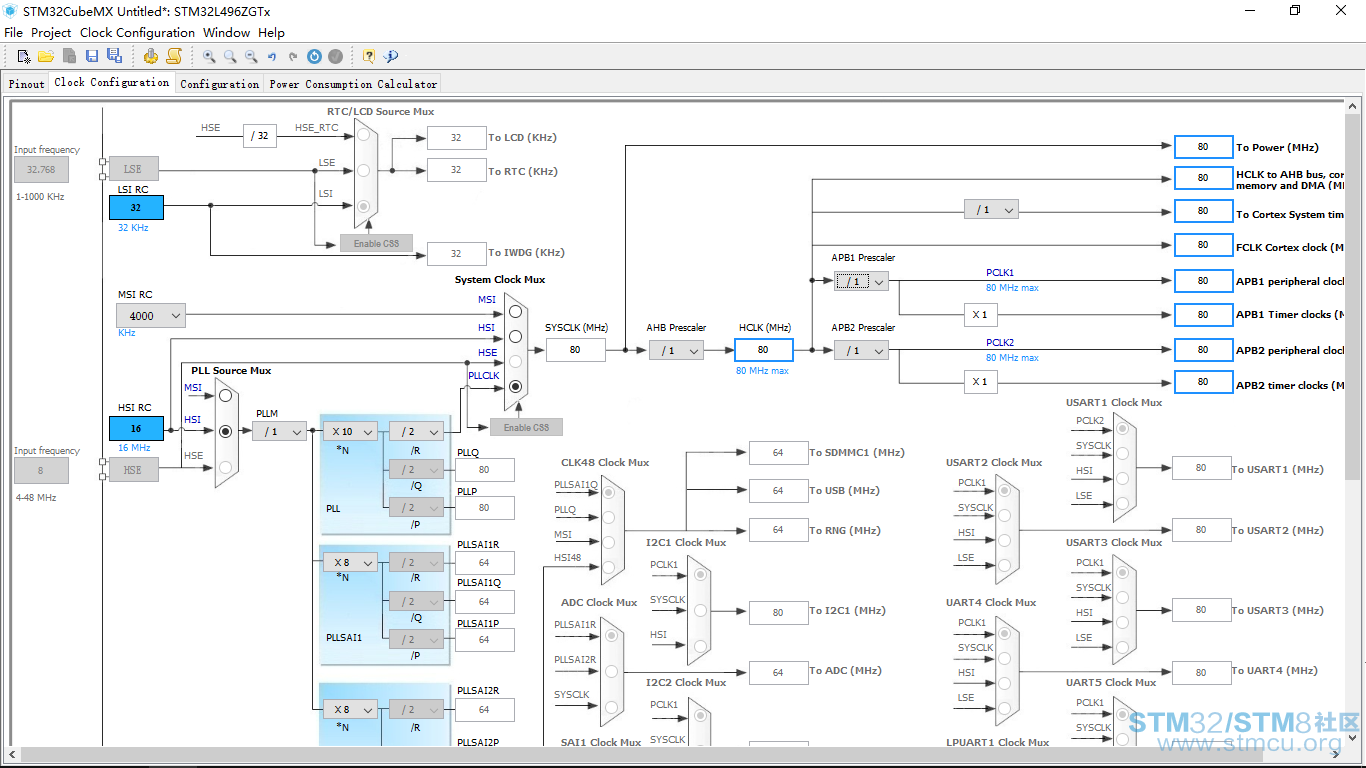The height and width of the screenshot is (768, 1366).
Task: Switch to Power Consumption Calculator tab
Action: tap(353, 84)
